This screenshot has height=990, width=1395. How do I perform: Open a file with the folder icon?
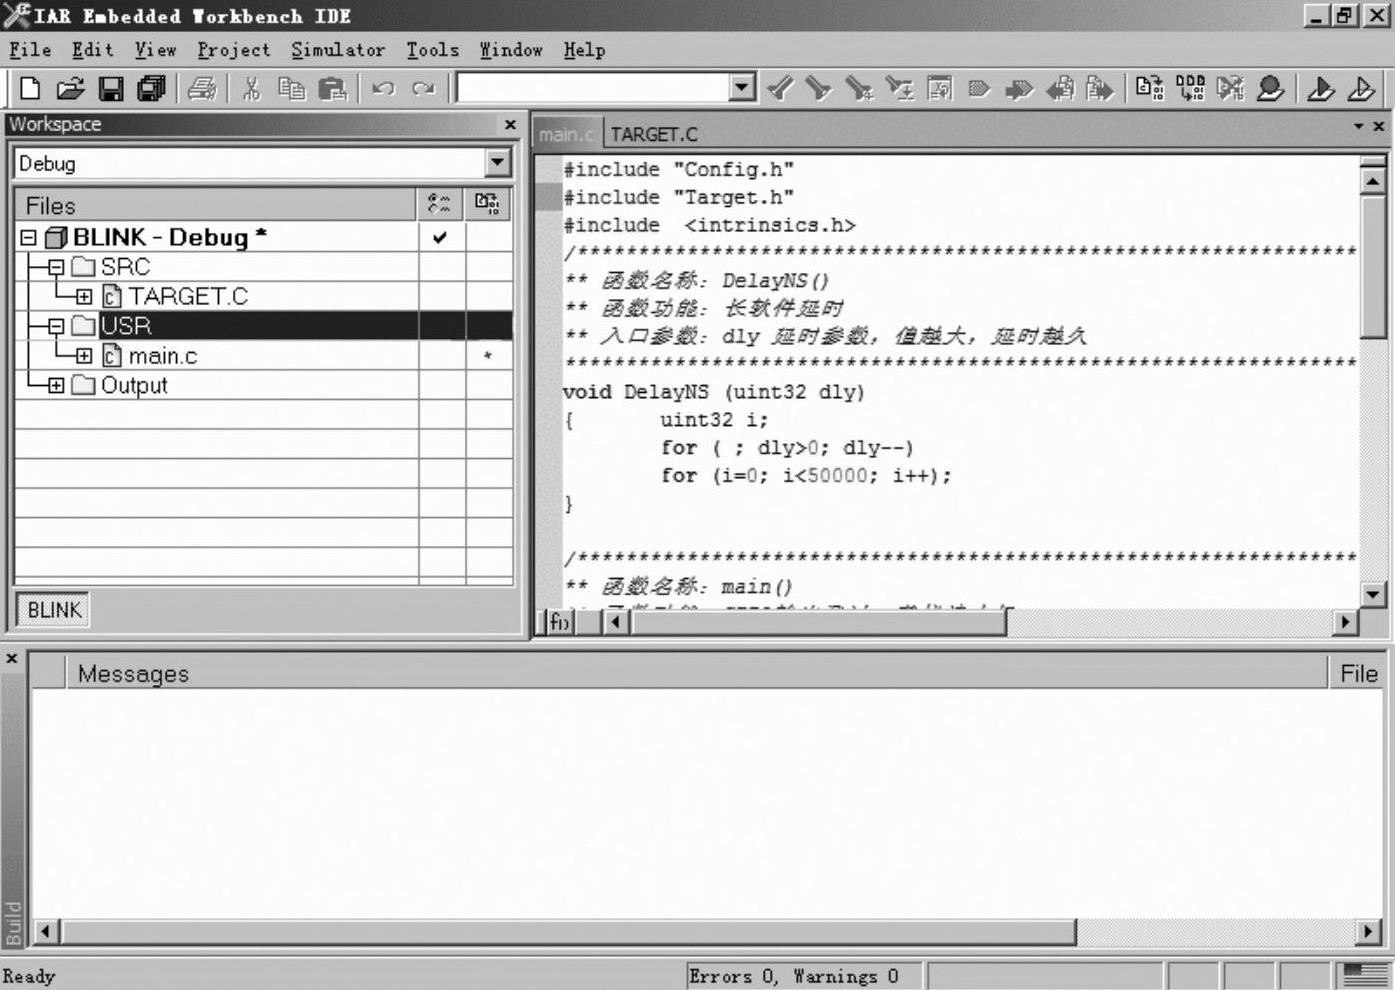(70, 89)
